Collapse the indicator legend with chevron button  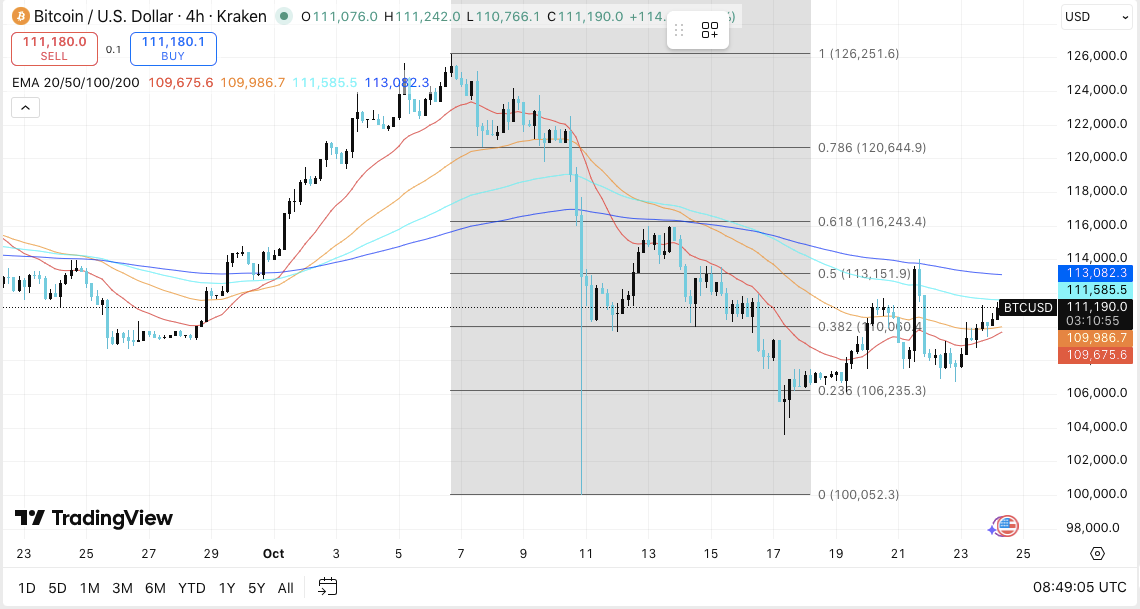[25, 107]
